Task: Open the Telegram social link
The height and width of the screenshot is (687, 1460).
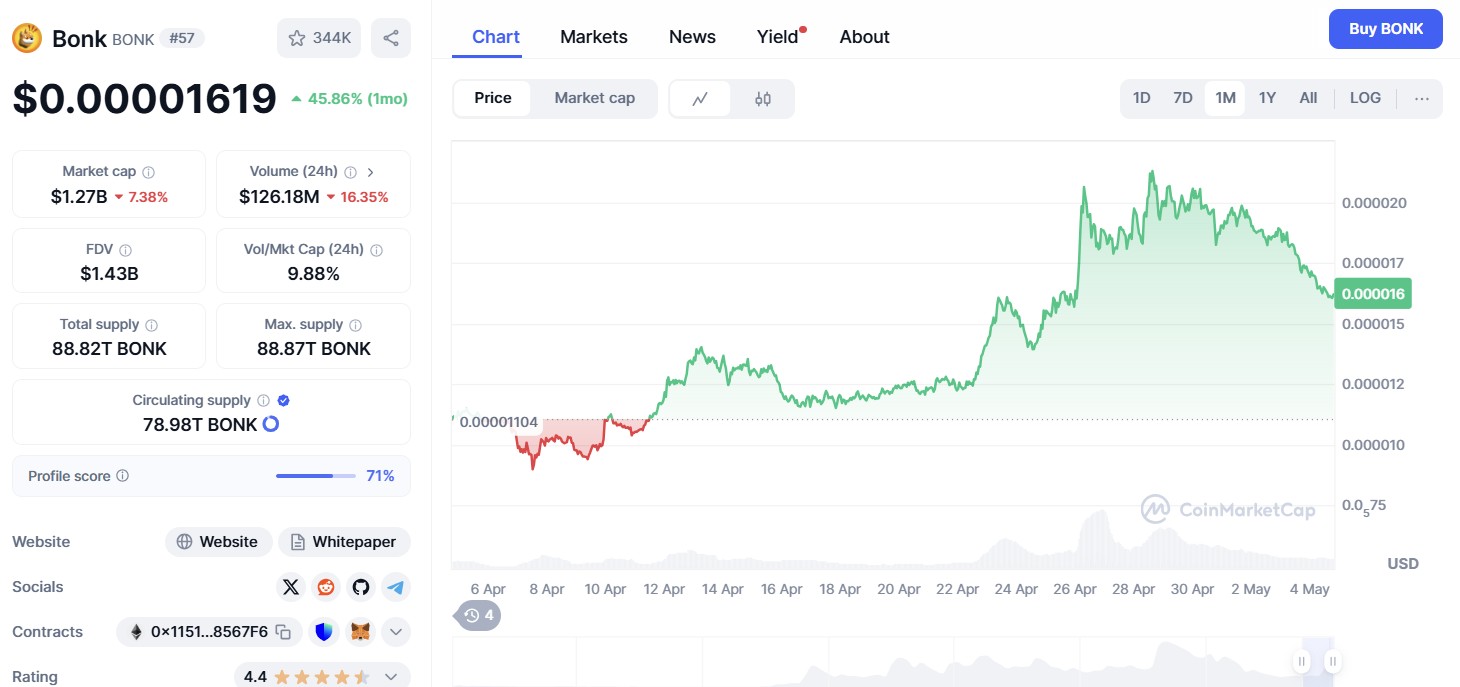Action: coord(396,587)
